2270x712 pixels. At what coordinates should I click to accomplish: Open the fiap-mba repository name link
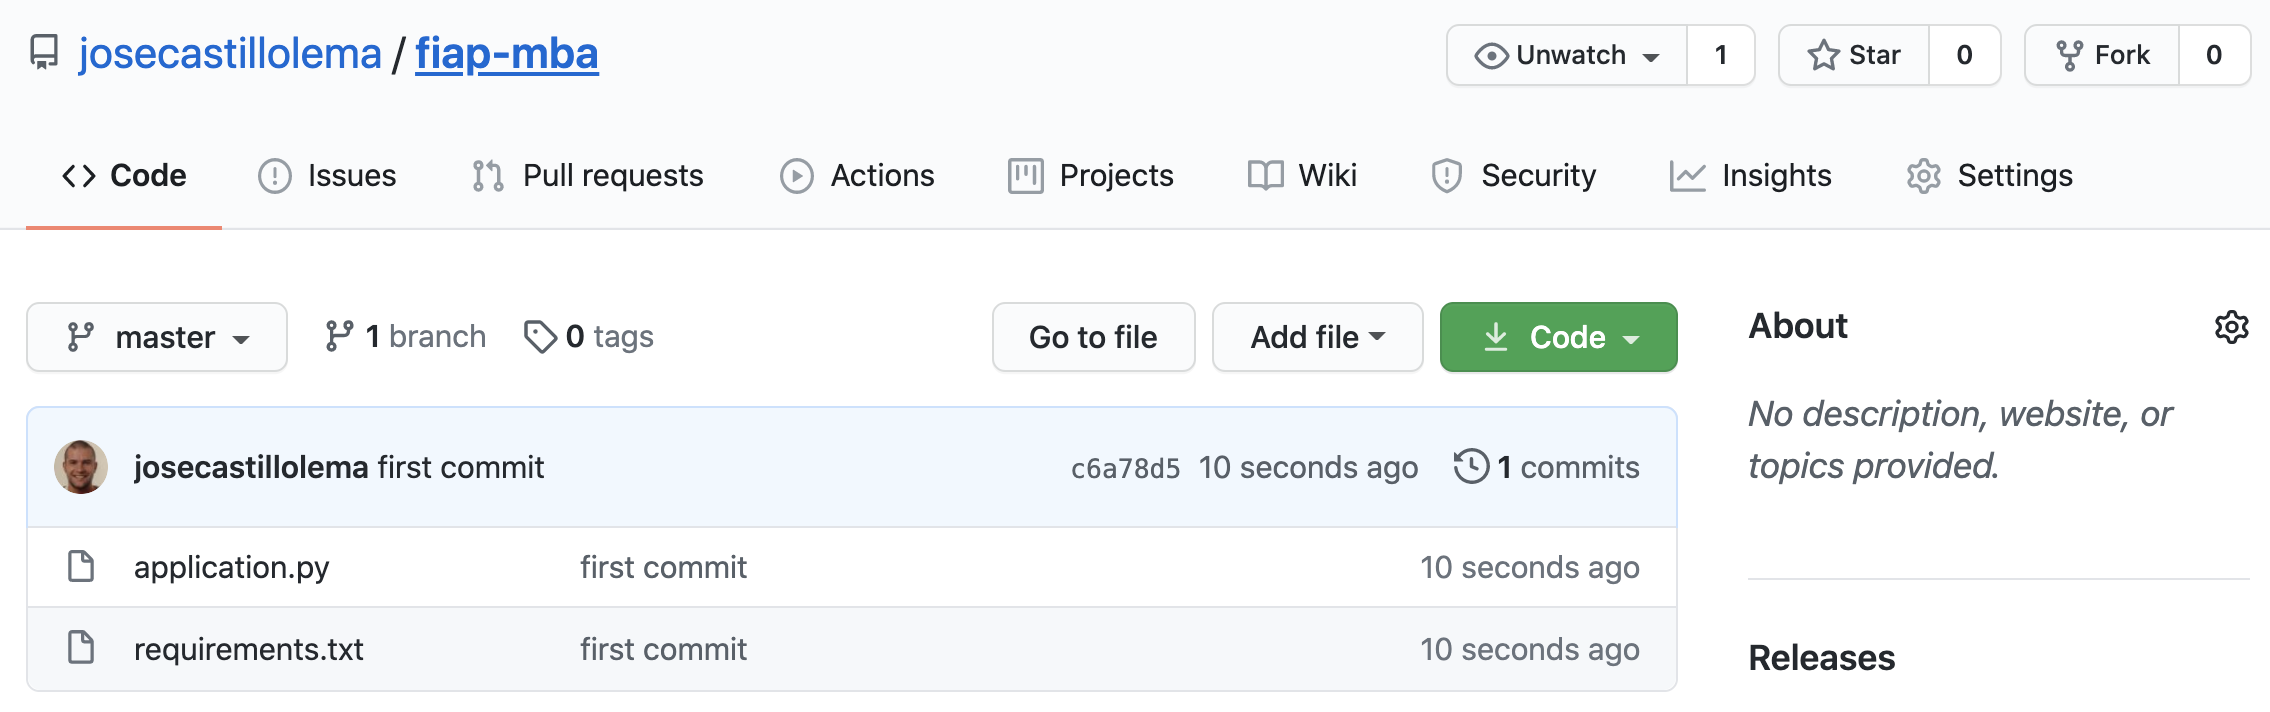[507, 54]
